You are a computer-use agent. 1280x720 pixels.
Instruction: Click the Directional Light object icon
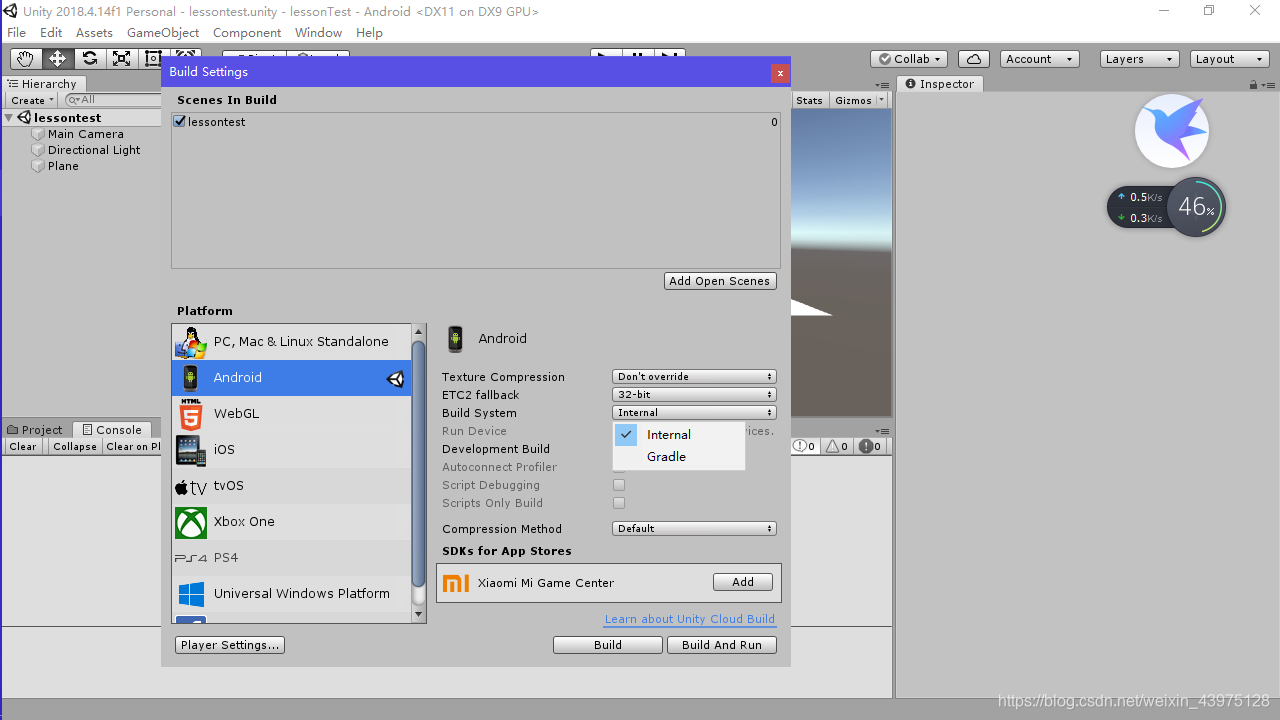tap(38, 150)
